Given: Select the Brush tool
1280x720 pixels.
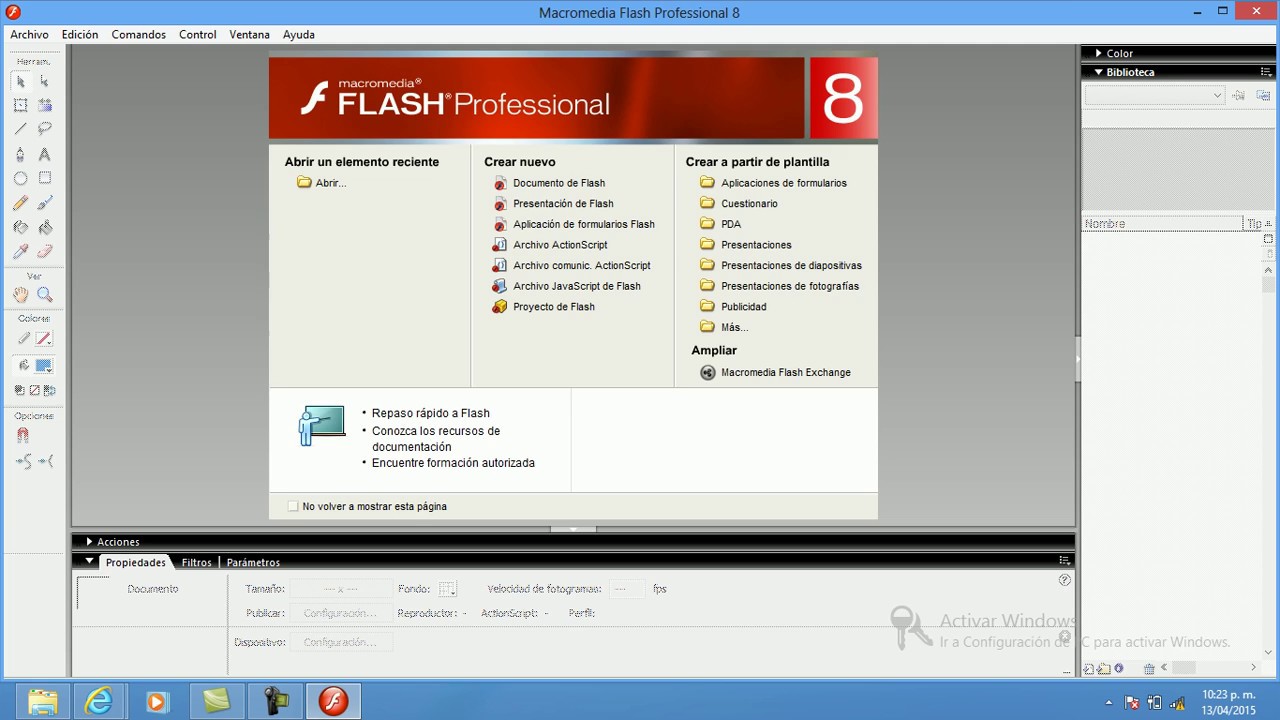Looking at the screenshot, I should pos(45,203).
